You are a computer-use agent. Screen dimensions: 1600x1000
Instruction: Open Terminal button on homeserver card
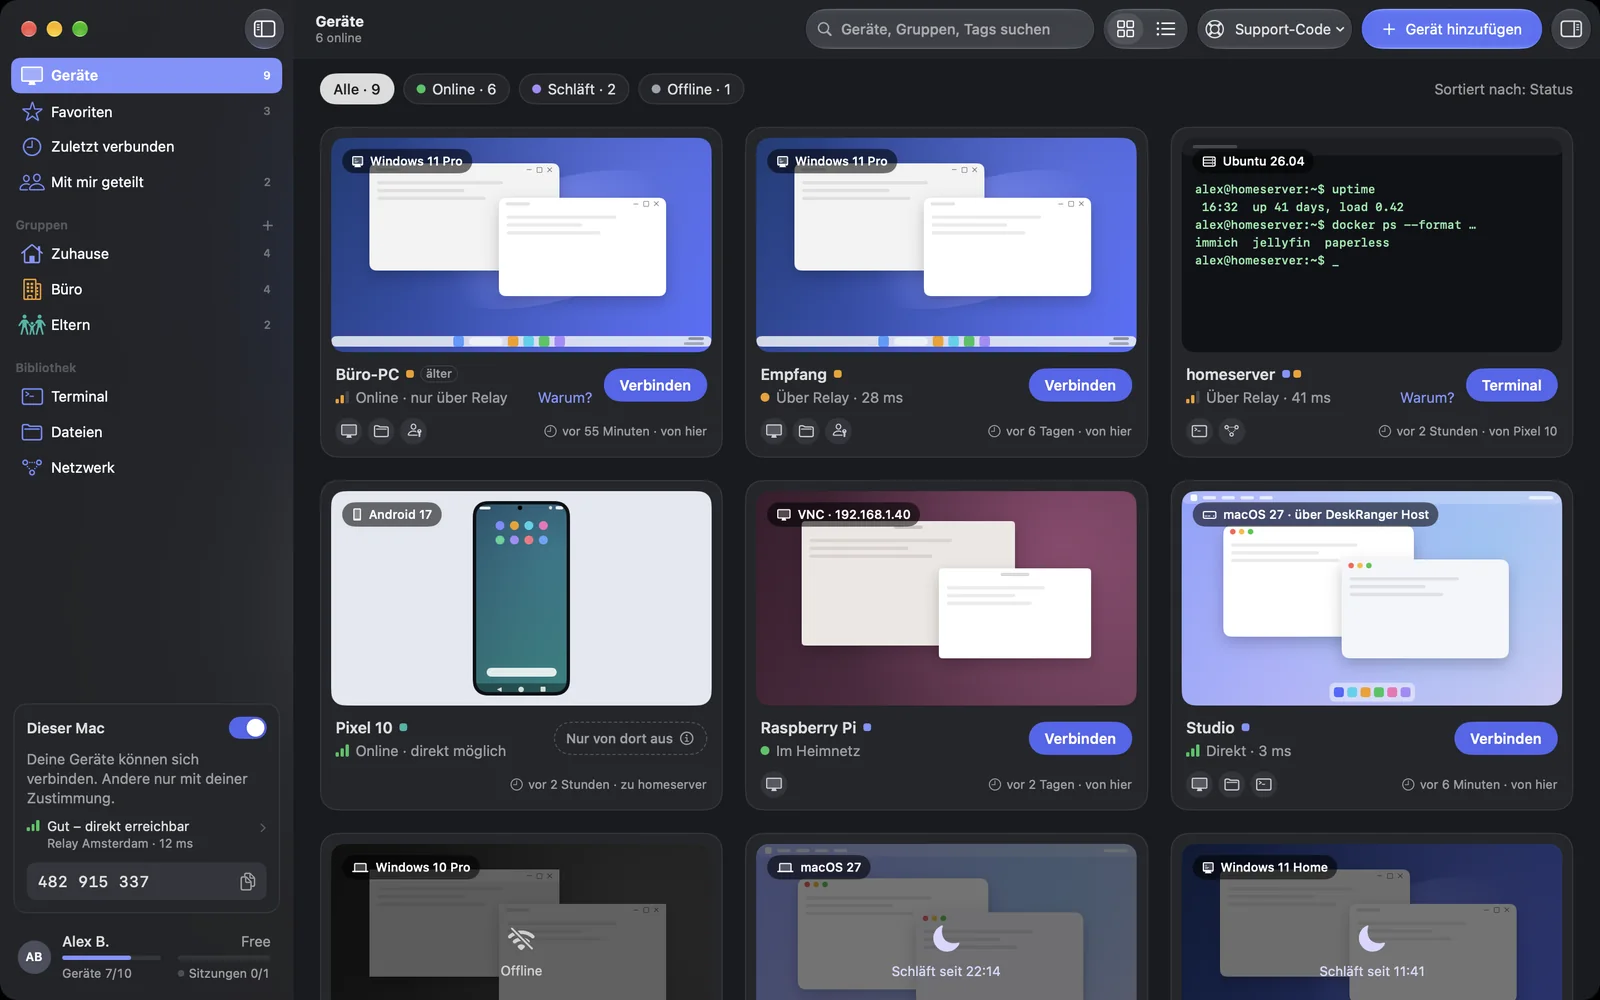pos(1511,385)
